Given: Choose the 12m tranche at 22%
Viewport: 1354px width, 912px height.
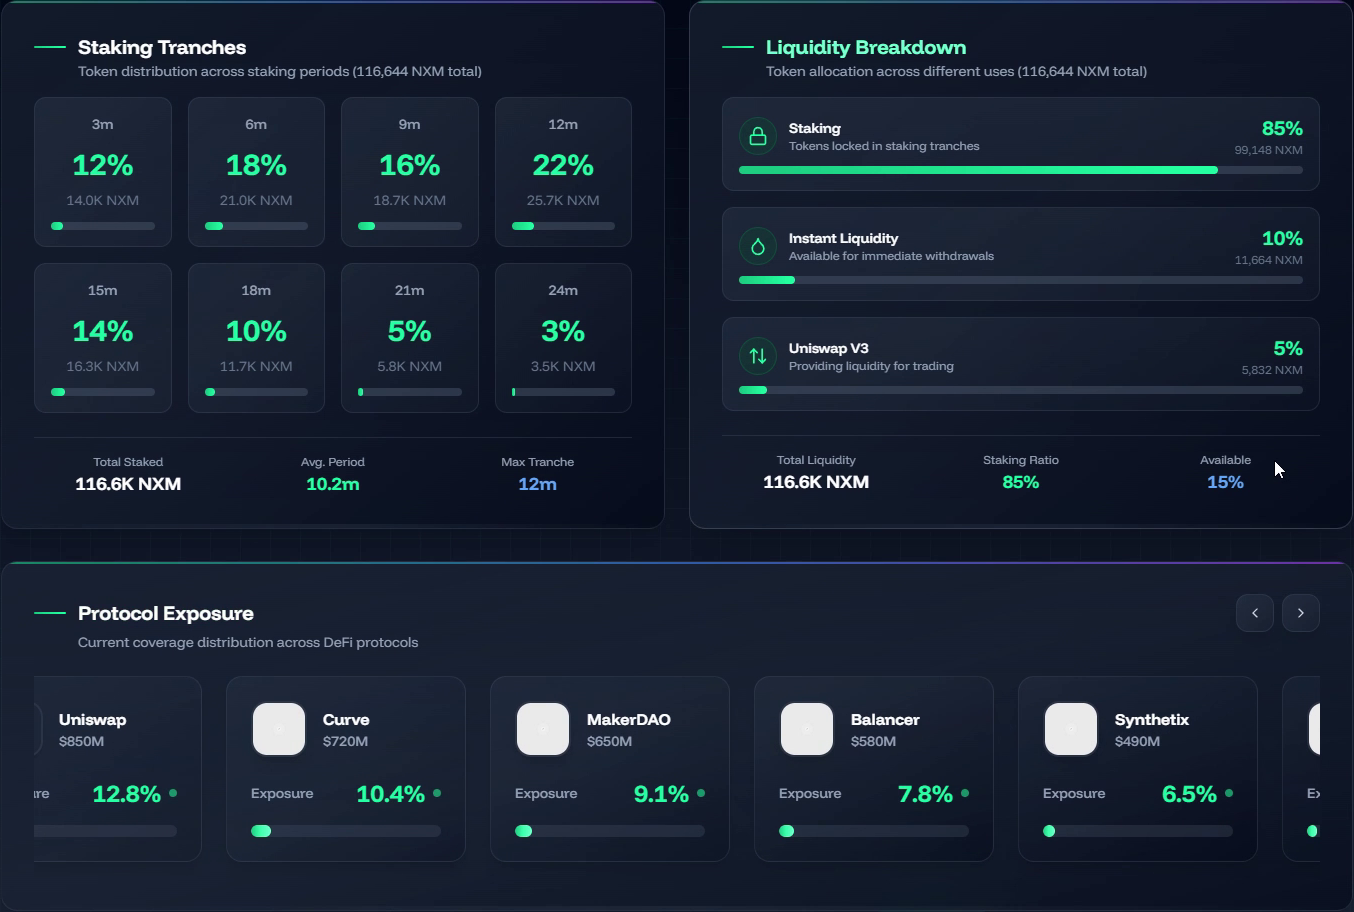Looking at the screenshot, I should coord(563,172).
